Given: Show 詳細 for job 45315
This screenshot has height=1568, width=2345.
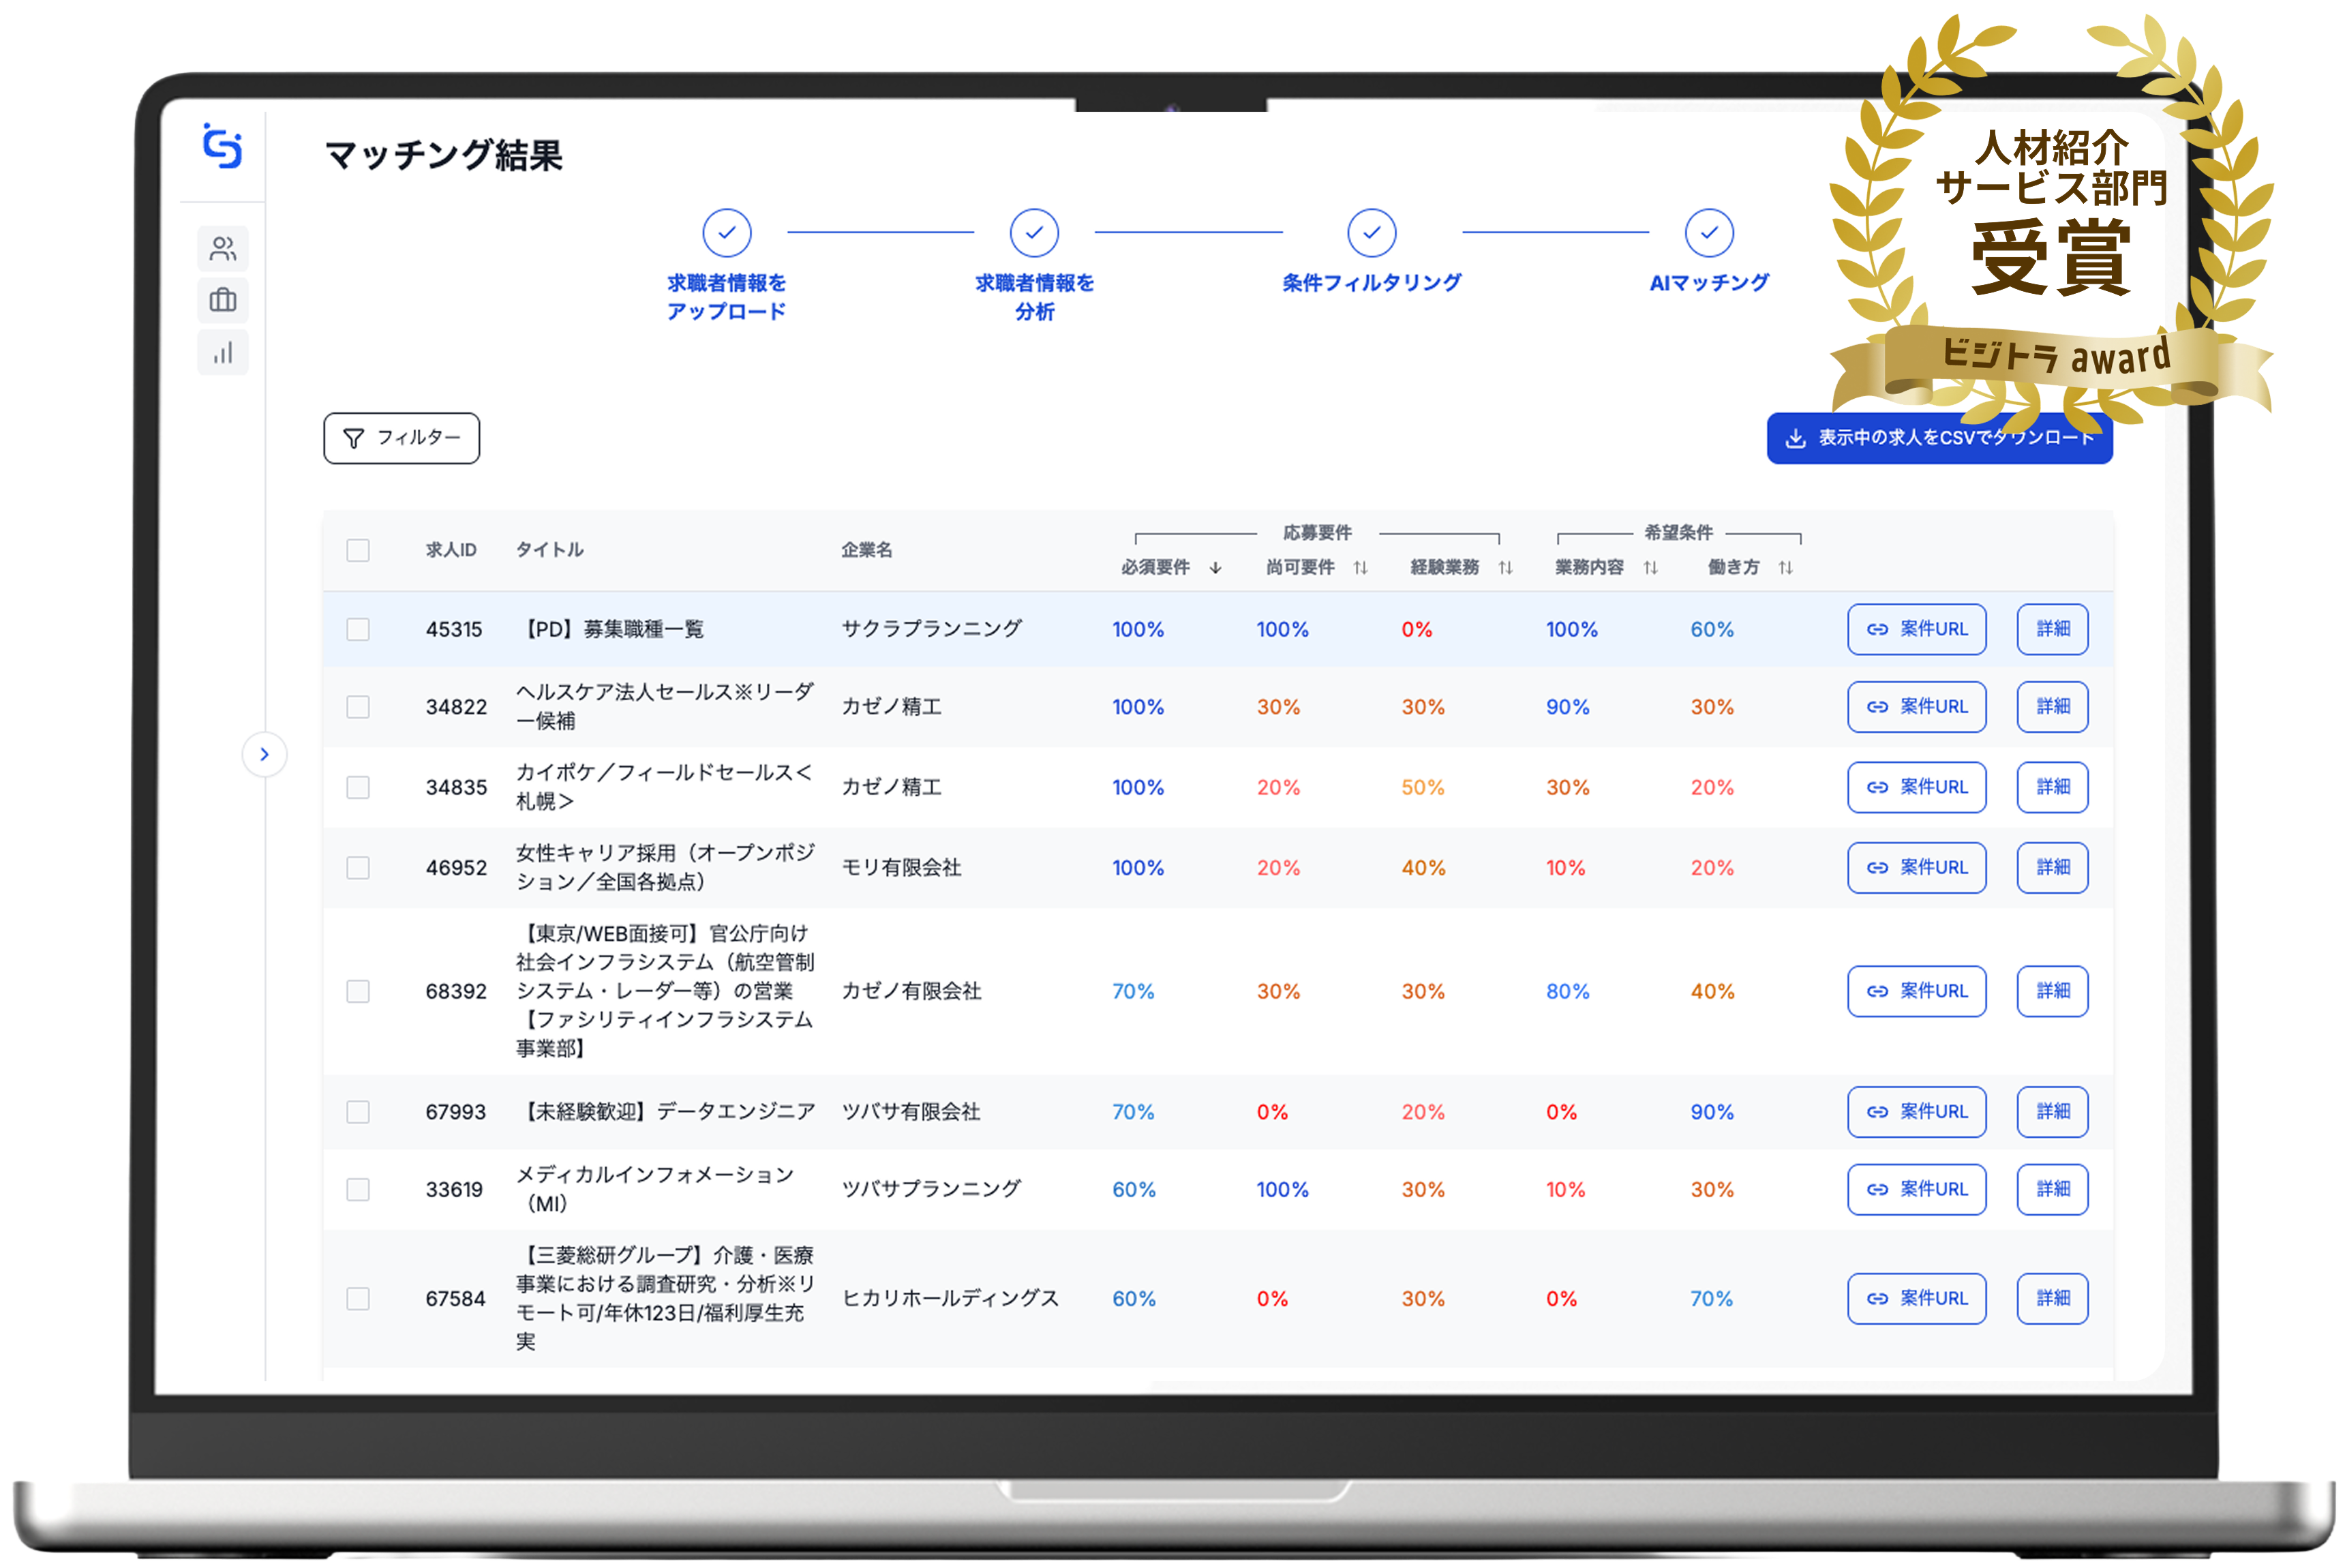Looking at the screenshot, I should [2052, 629].
